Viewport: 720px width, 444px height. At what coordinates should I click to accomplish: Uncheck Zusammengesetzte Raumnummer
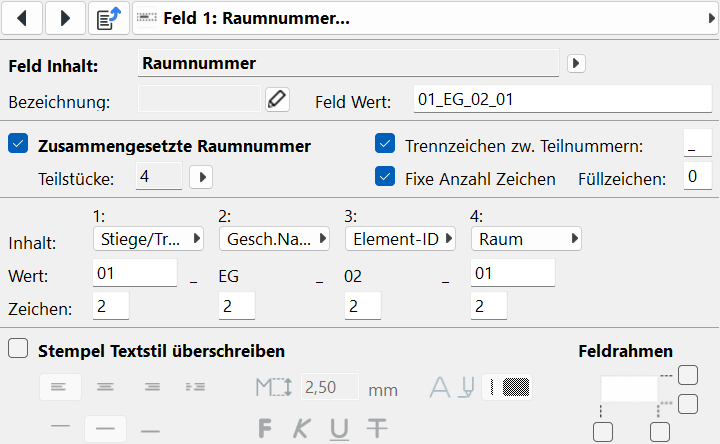tap(18, 145)
